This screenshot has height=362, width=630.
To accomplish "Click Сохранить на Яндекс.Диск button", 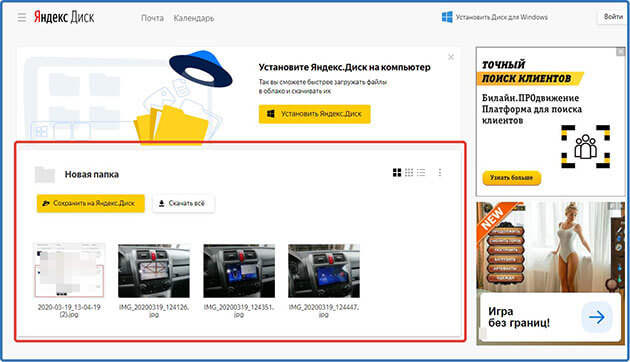I will [x=91, y=203].
